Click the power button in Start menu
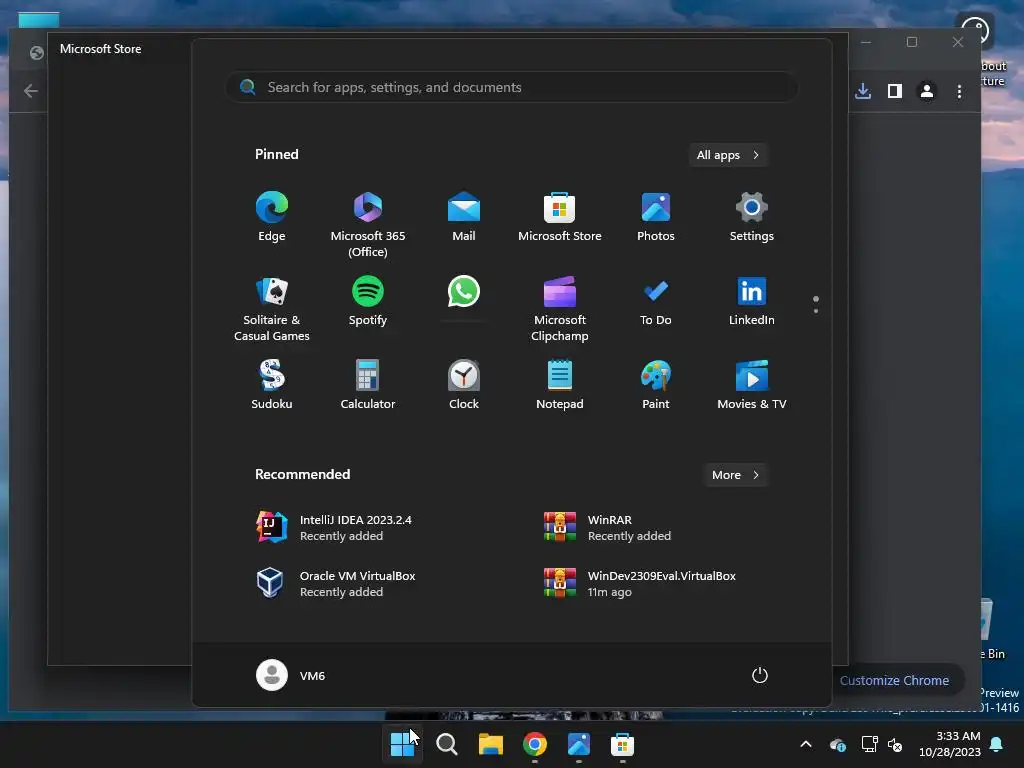The width and height of the screenshot is (1024, 768). pos(760,675)
